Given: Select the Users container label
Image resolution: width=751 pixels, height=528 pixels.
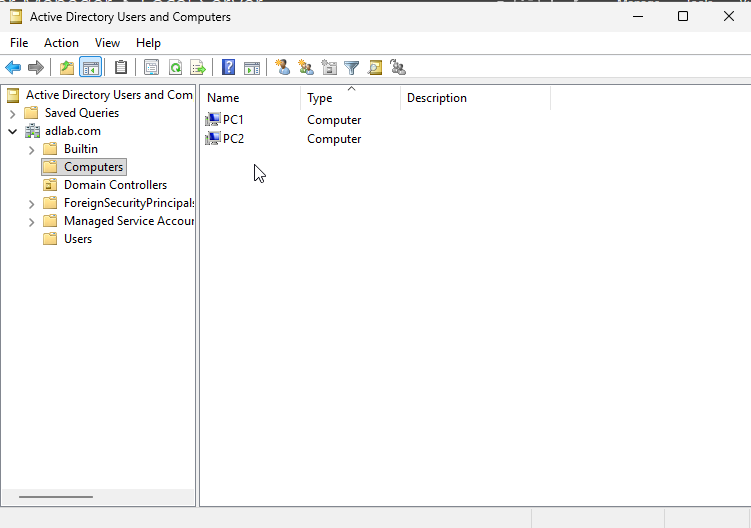Looking at the screenshot, I should tap(78, 239).
